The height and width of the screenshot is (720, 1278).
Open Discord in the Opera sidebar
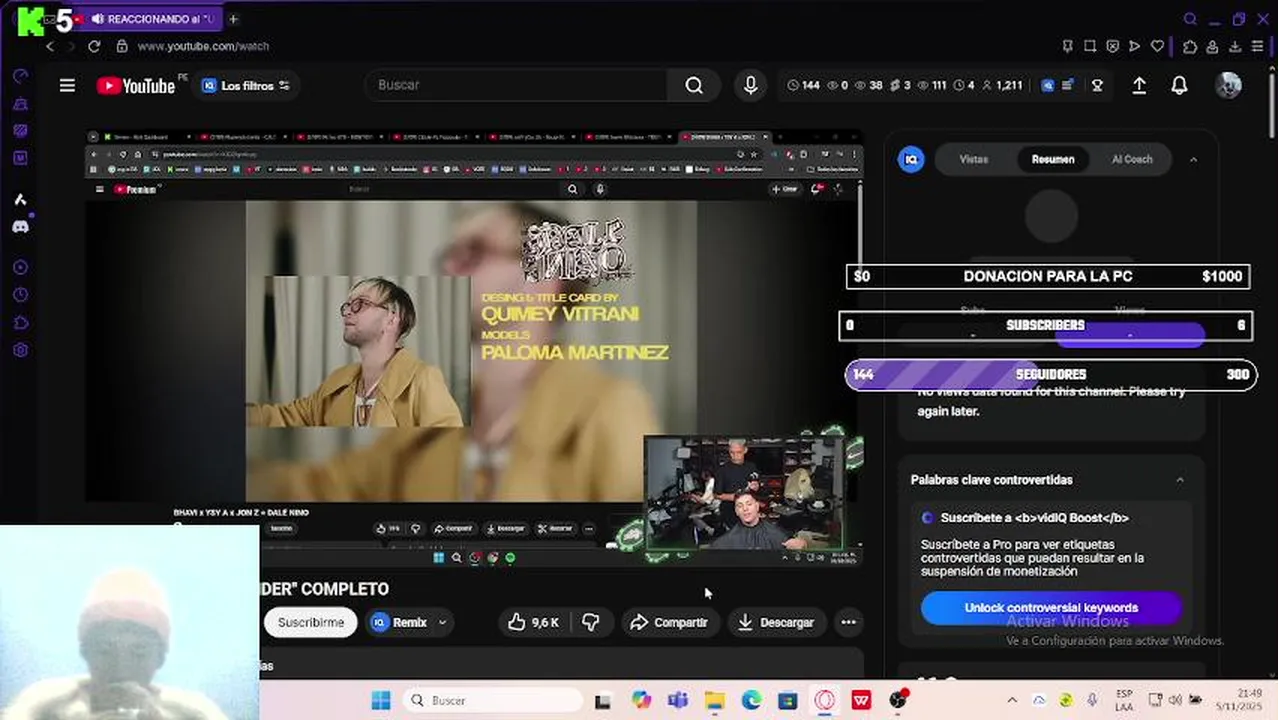[20, 227]
